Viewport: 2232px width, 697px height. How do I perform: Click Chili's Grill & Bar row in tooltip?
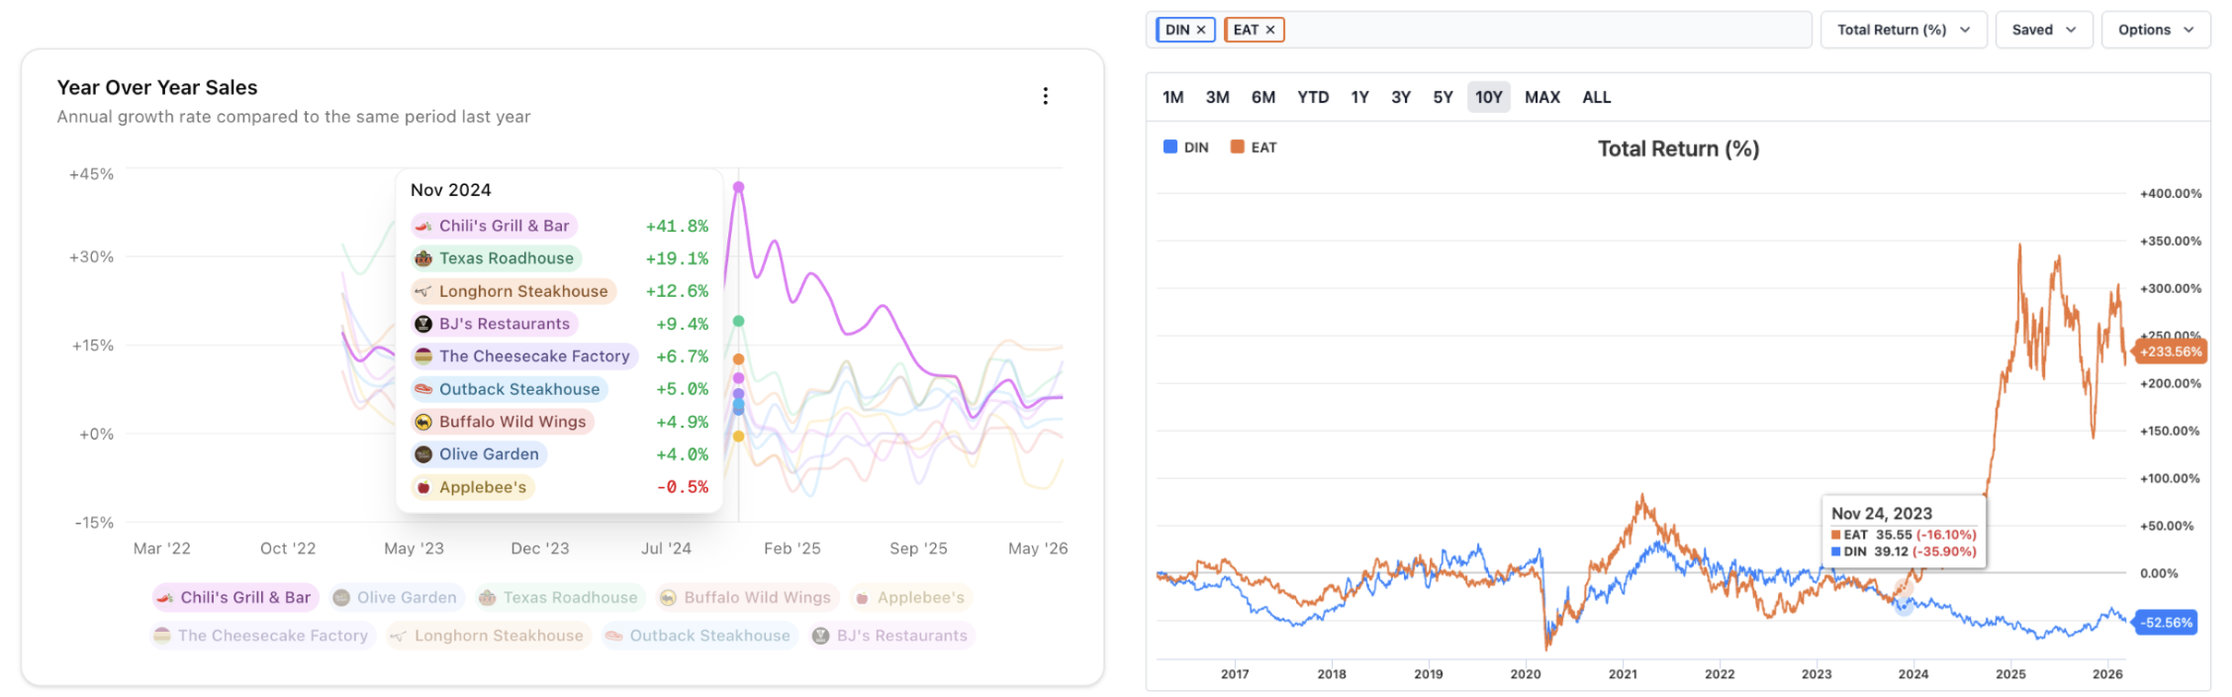[560, 226]
